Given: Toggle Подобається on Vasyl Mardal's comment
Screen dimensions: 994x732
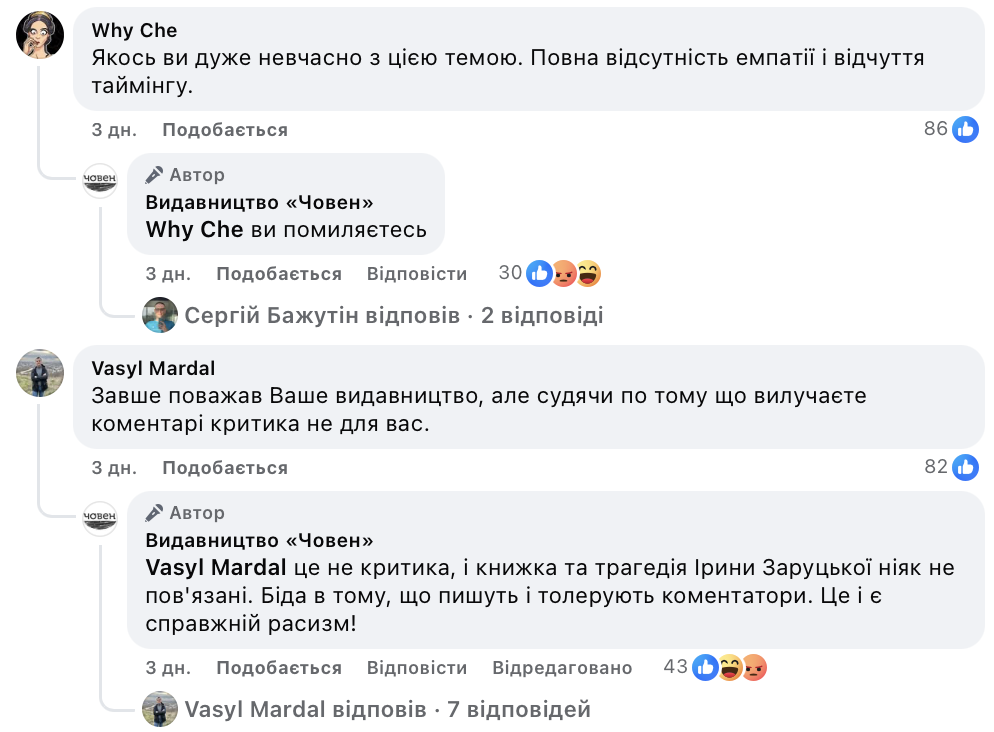Looking at the screenshot, I should (225, 468).
